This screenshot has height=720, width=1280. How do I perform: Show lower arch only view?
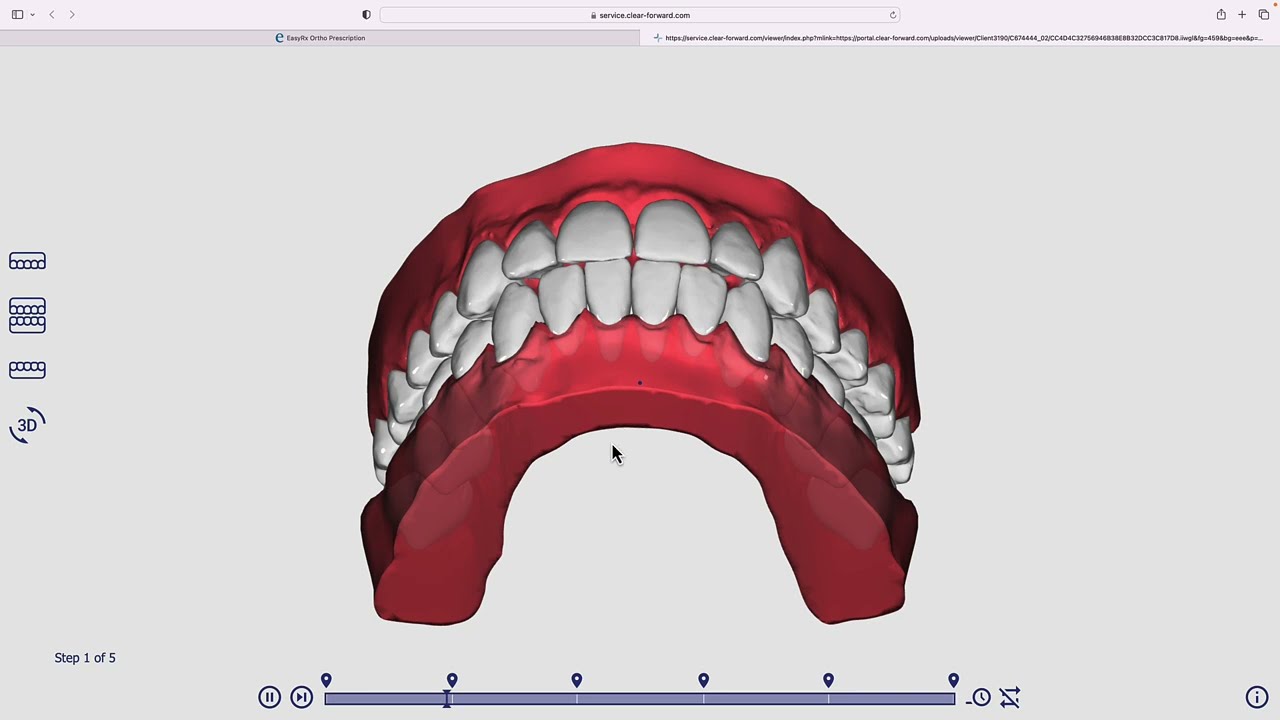point(27,369)
